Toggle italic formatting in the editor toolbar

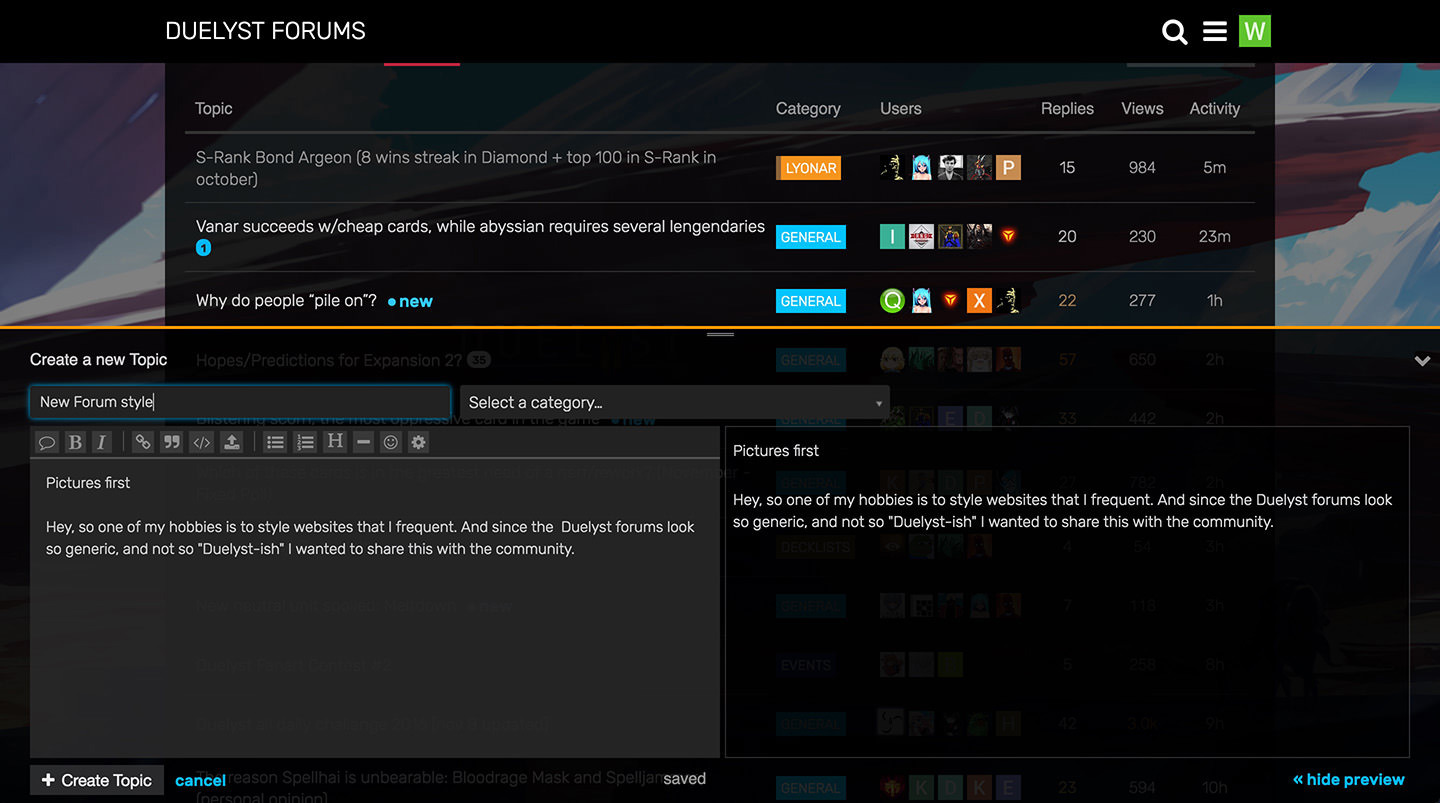tap(101, 442)
